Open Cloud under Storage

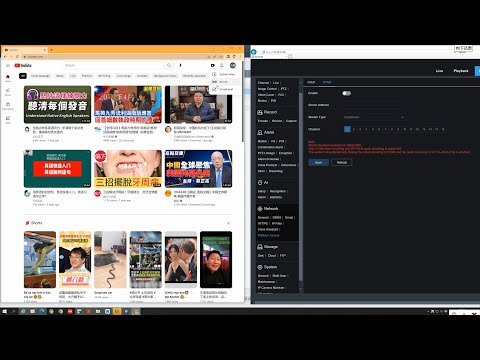tap(272, 256)
